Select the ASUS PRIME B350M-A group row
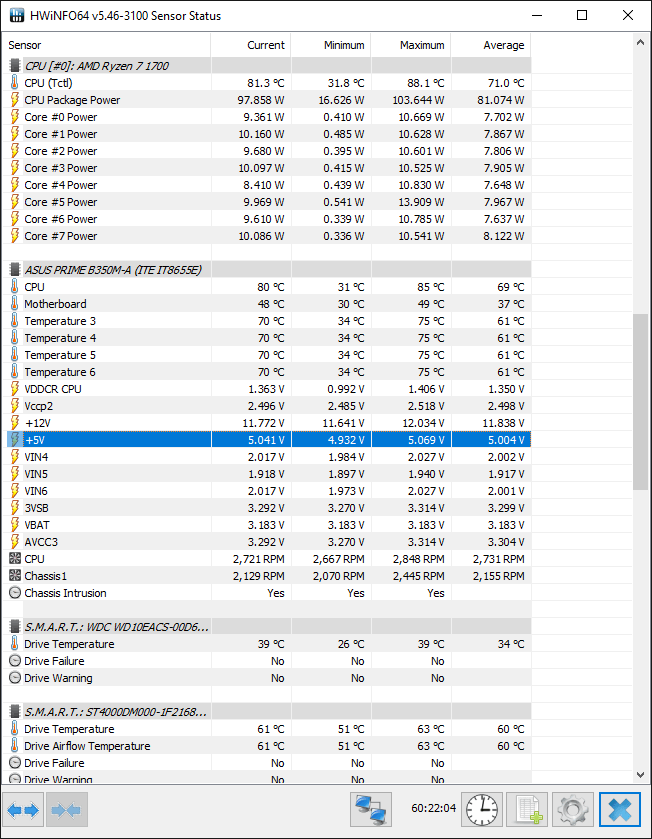 [266, 270]
